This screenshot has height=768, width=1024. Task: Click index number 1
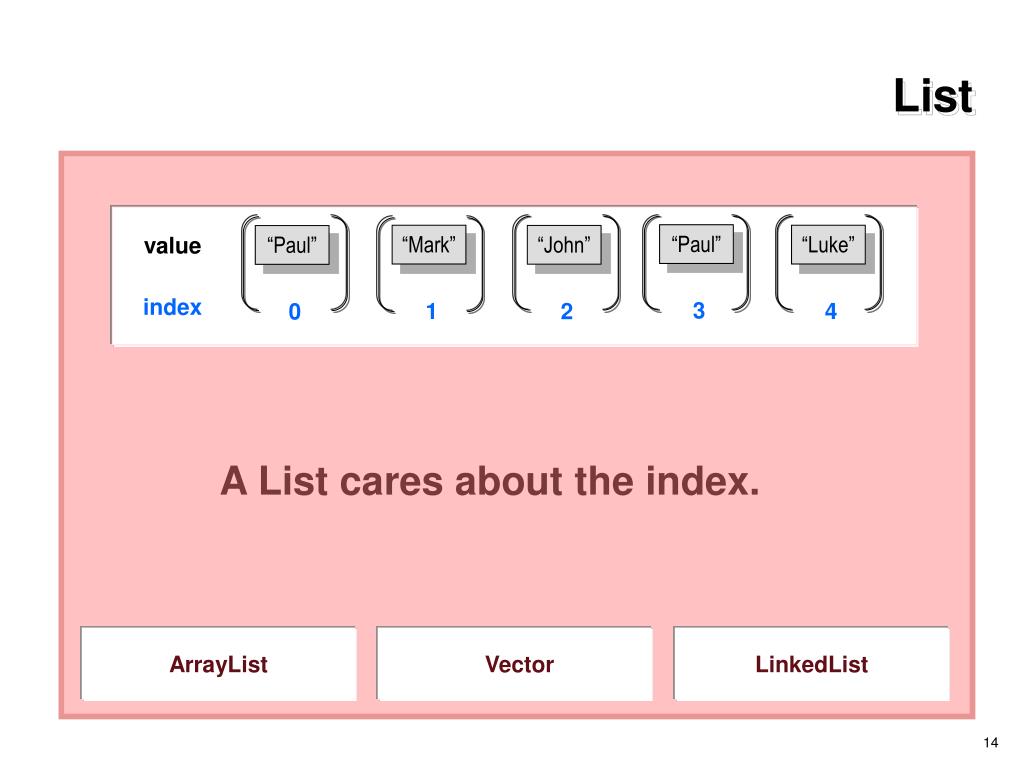431,312
